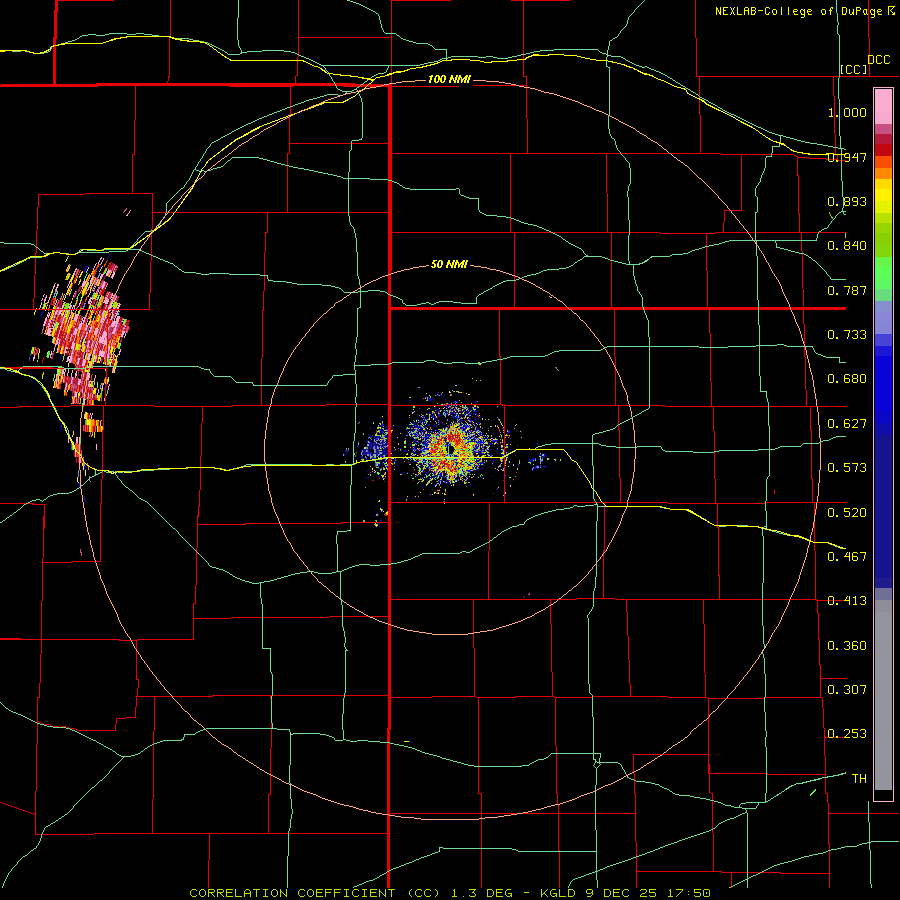Click the 0.733 color scale value
This screenshot has width=900, height=900.
click(847, 335)
